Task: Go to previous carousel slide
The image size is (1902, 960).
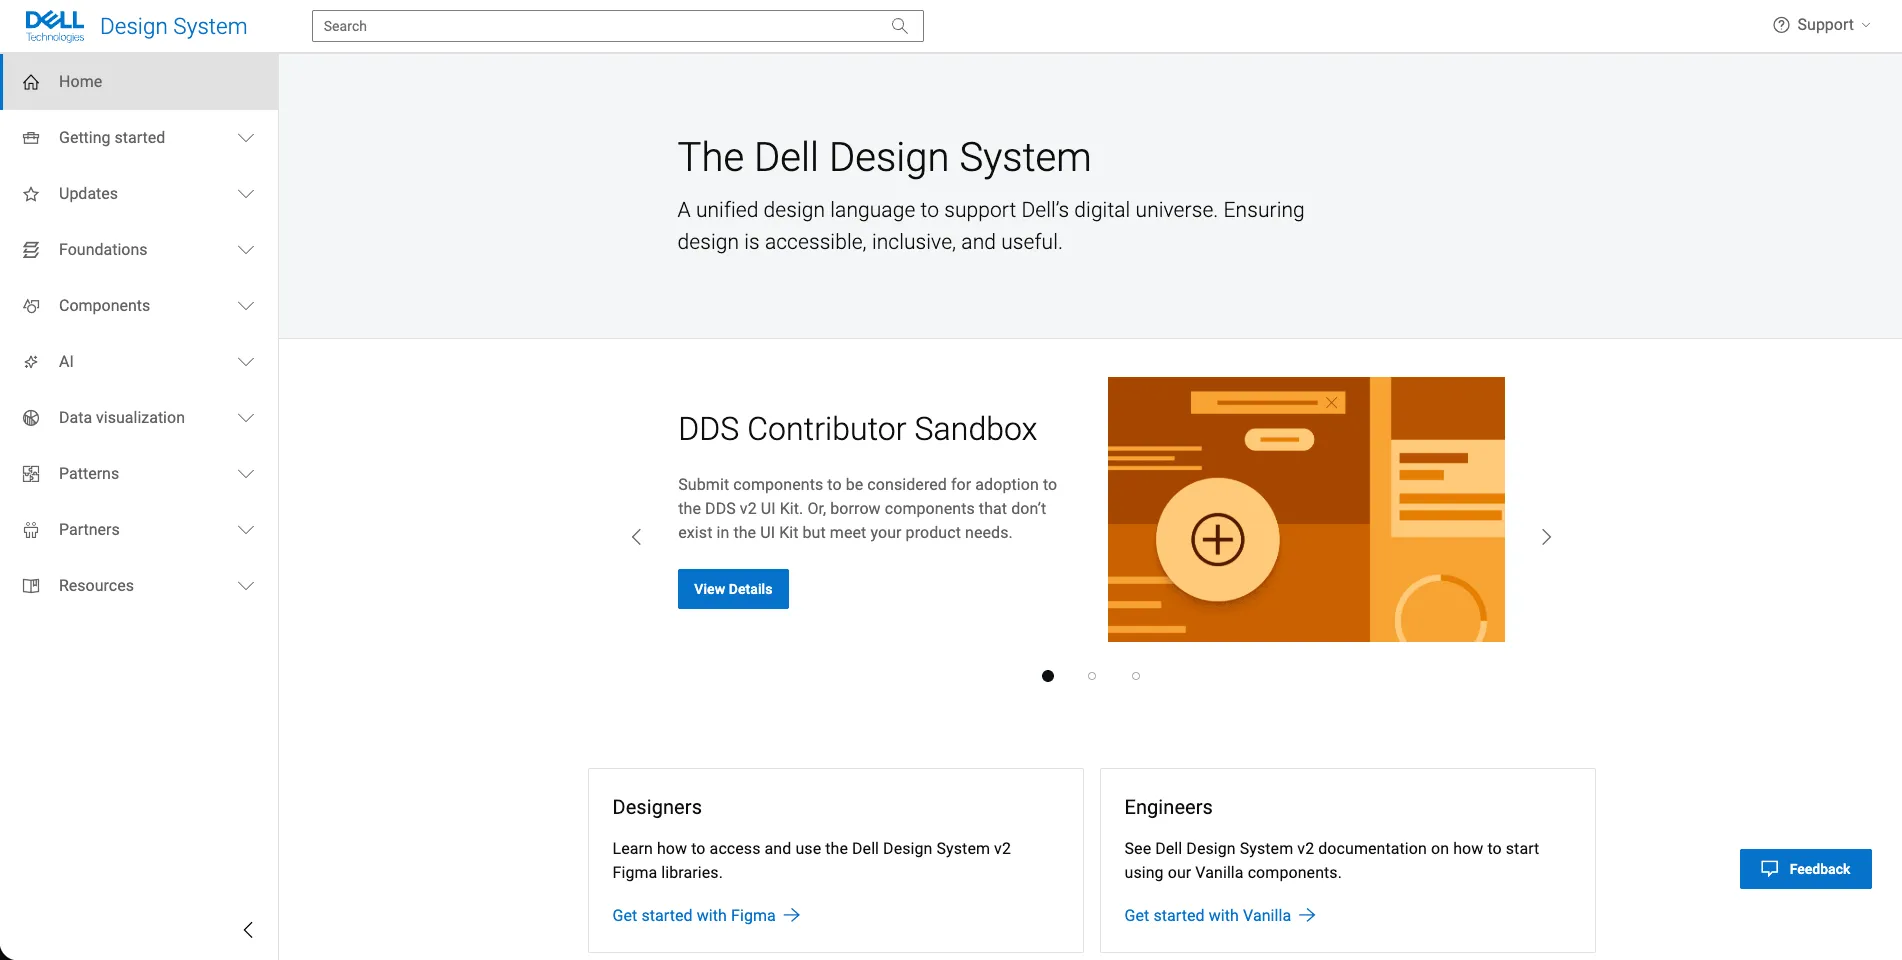Action: click(x=636, y=537)
